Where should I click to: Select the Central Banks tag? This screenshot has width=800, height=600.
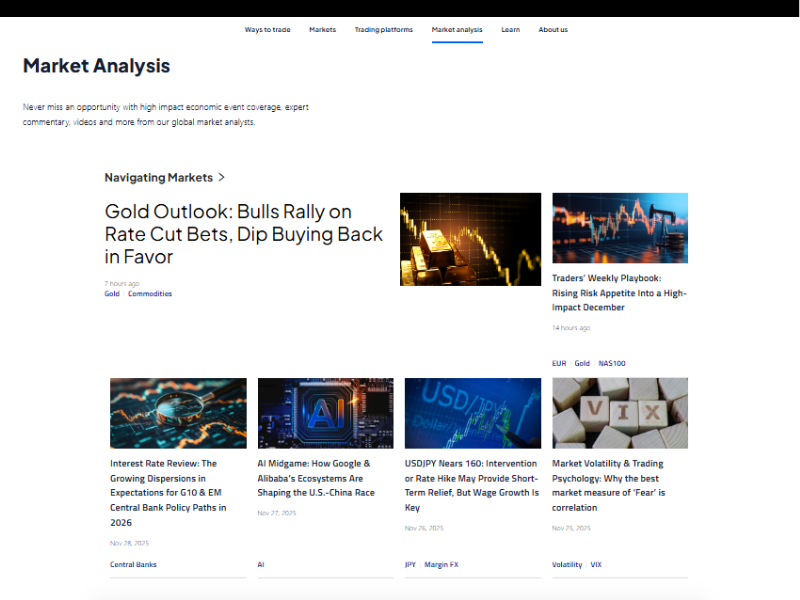[x=133, y=565]
